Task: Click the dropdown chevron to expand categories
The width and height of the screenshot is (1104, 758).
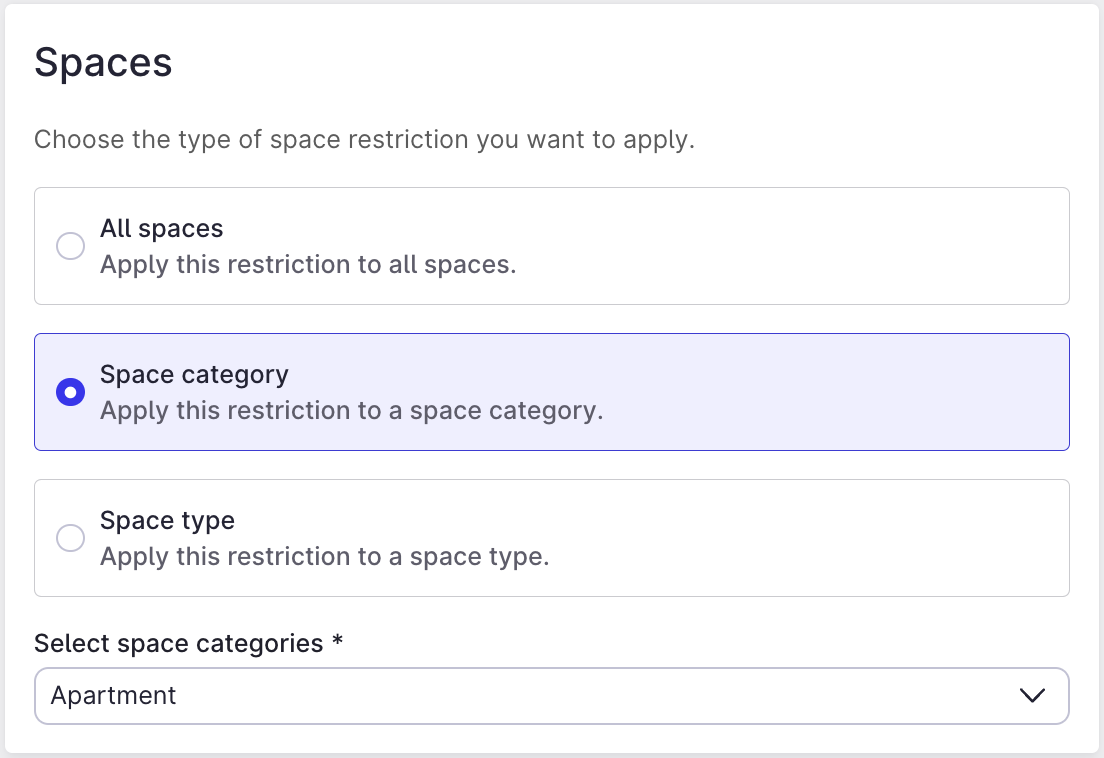Action: [x=1033, y=695]
